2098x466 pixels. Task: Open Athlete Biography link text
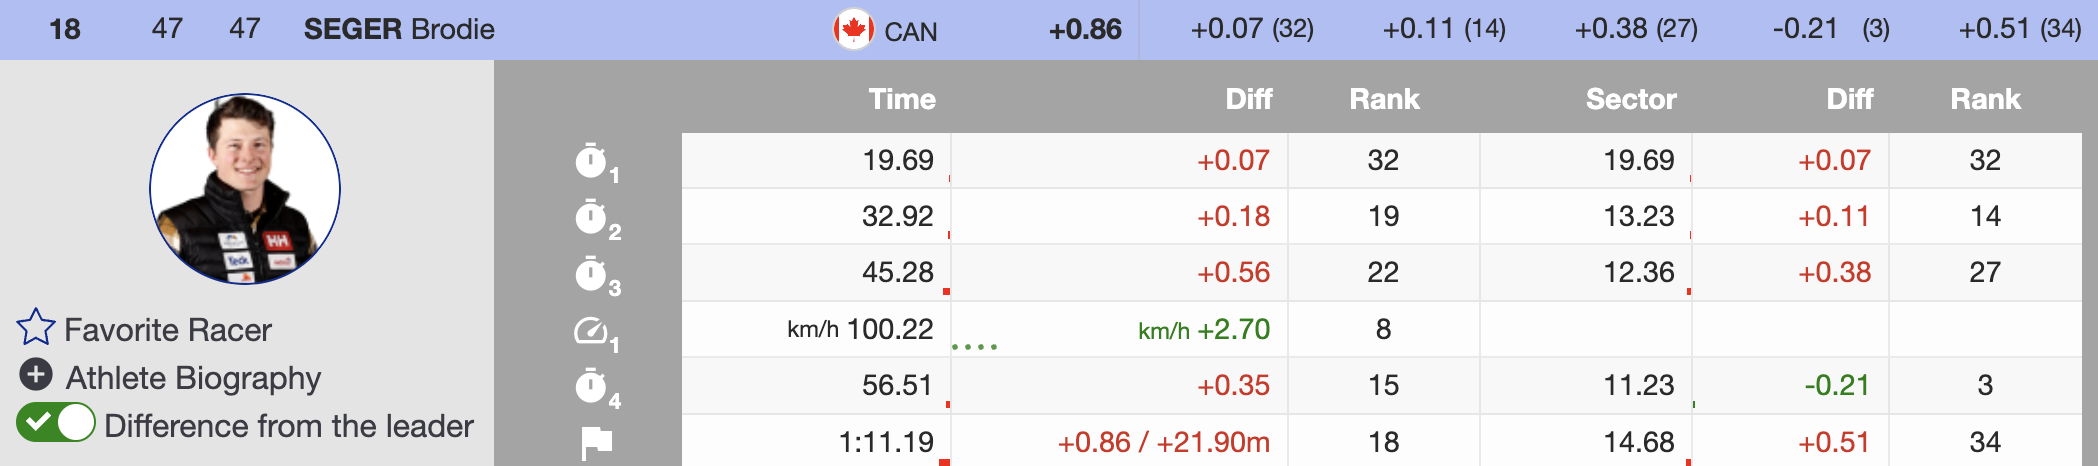193,378
